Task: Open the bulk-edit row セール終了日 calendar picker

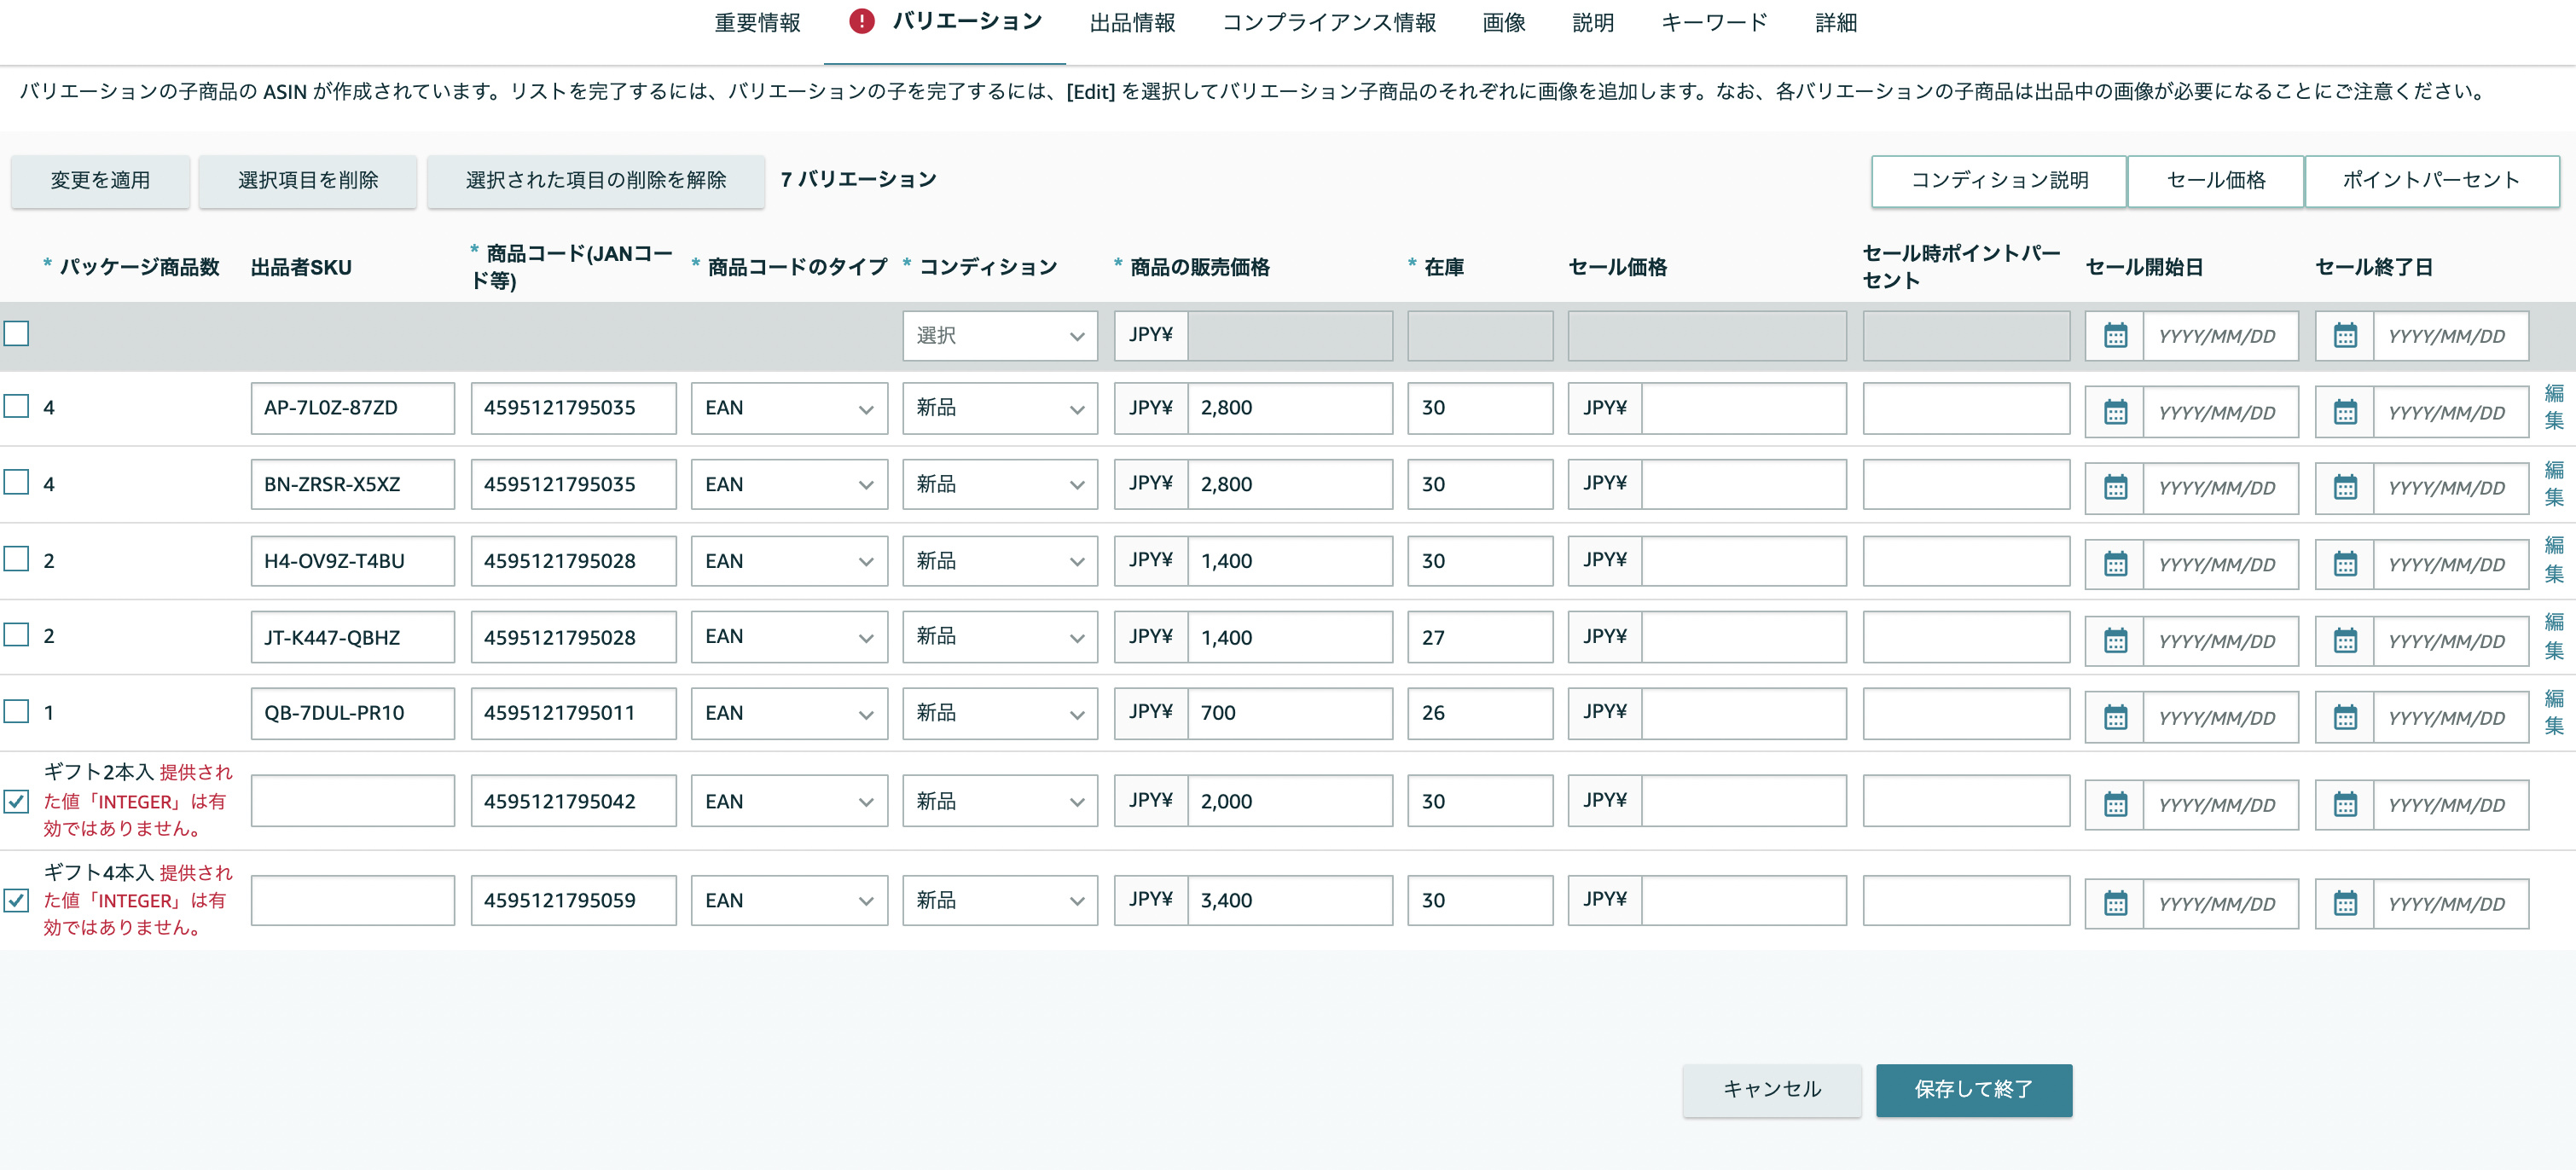Action: [2345, 336]
